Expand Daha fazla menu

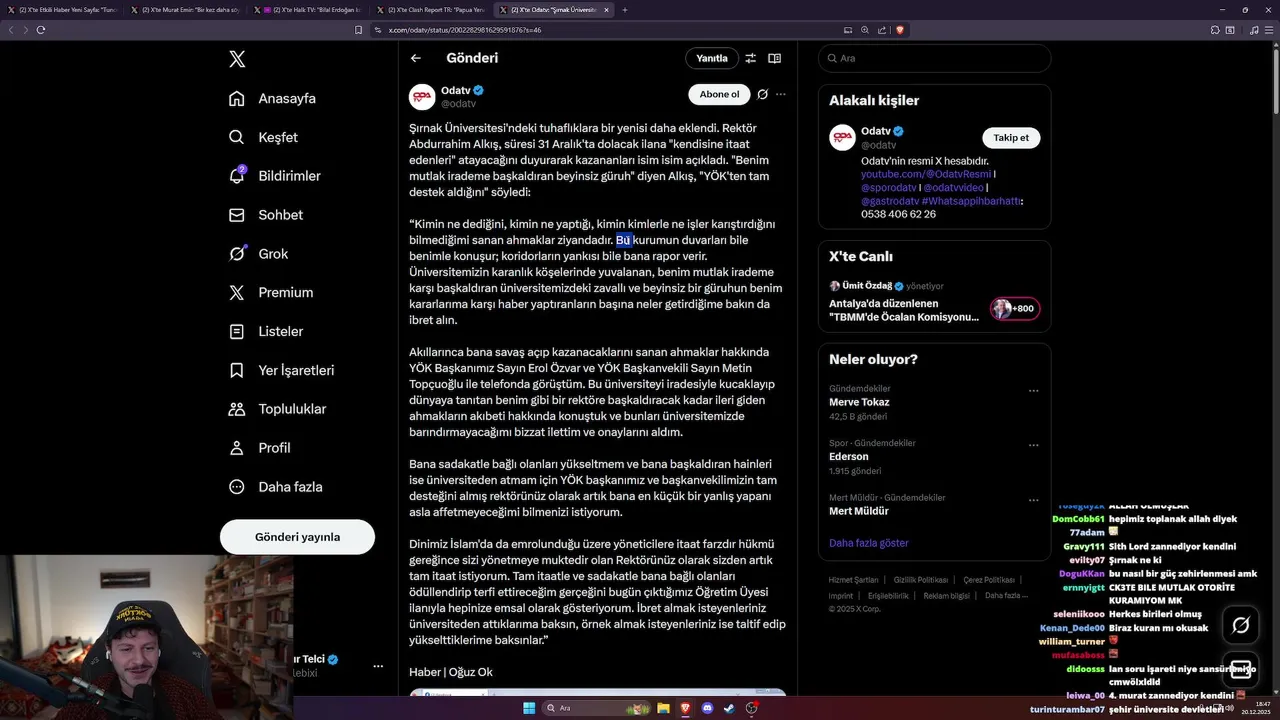[276, 487]
